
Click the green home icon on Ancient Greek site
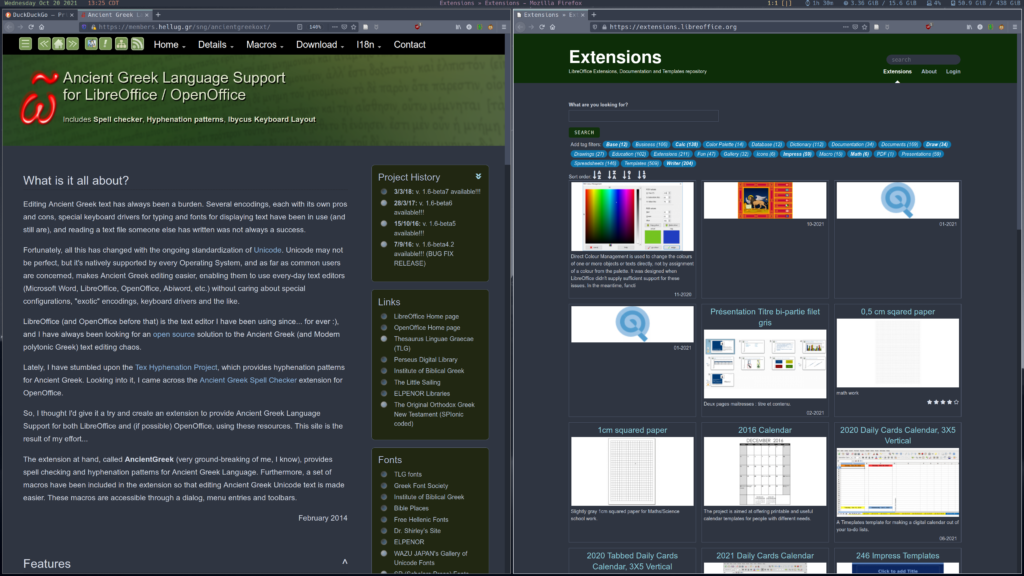coord(58,44)
